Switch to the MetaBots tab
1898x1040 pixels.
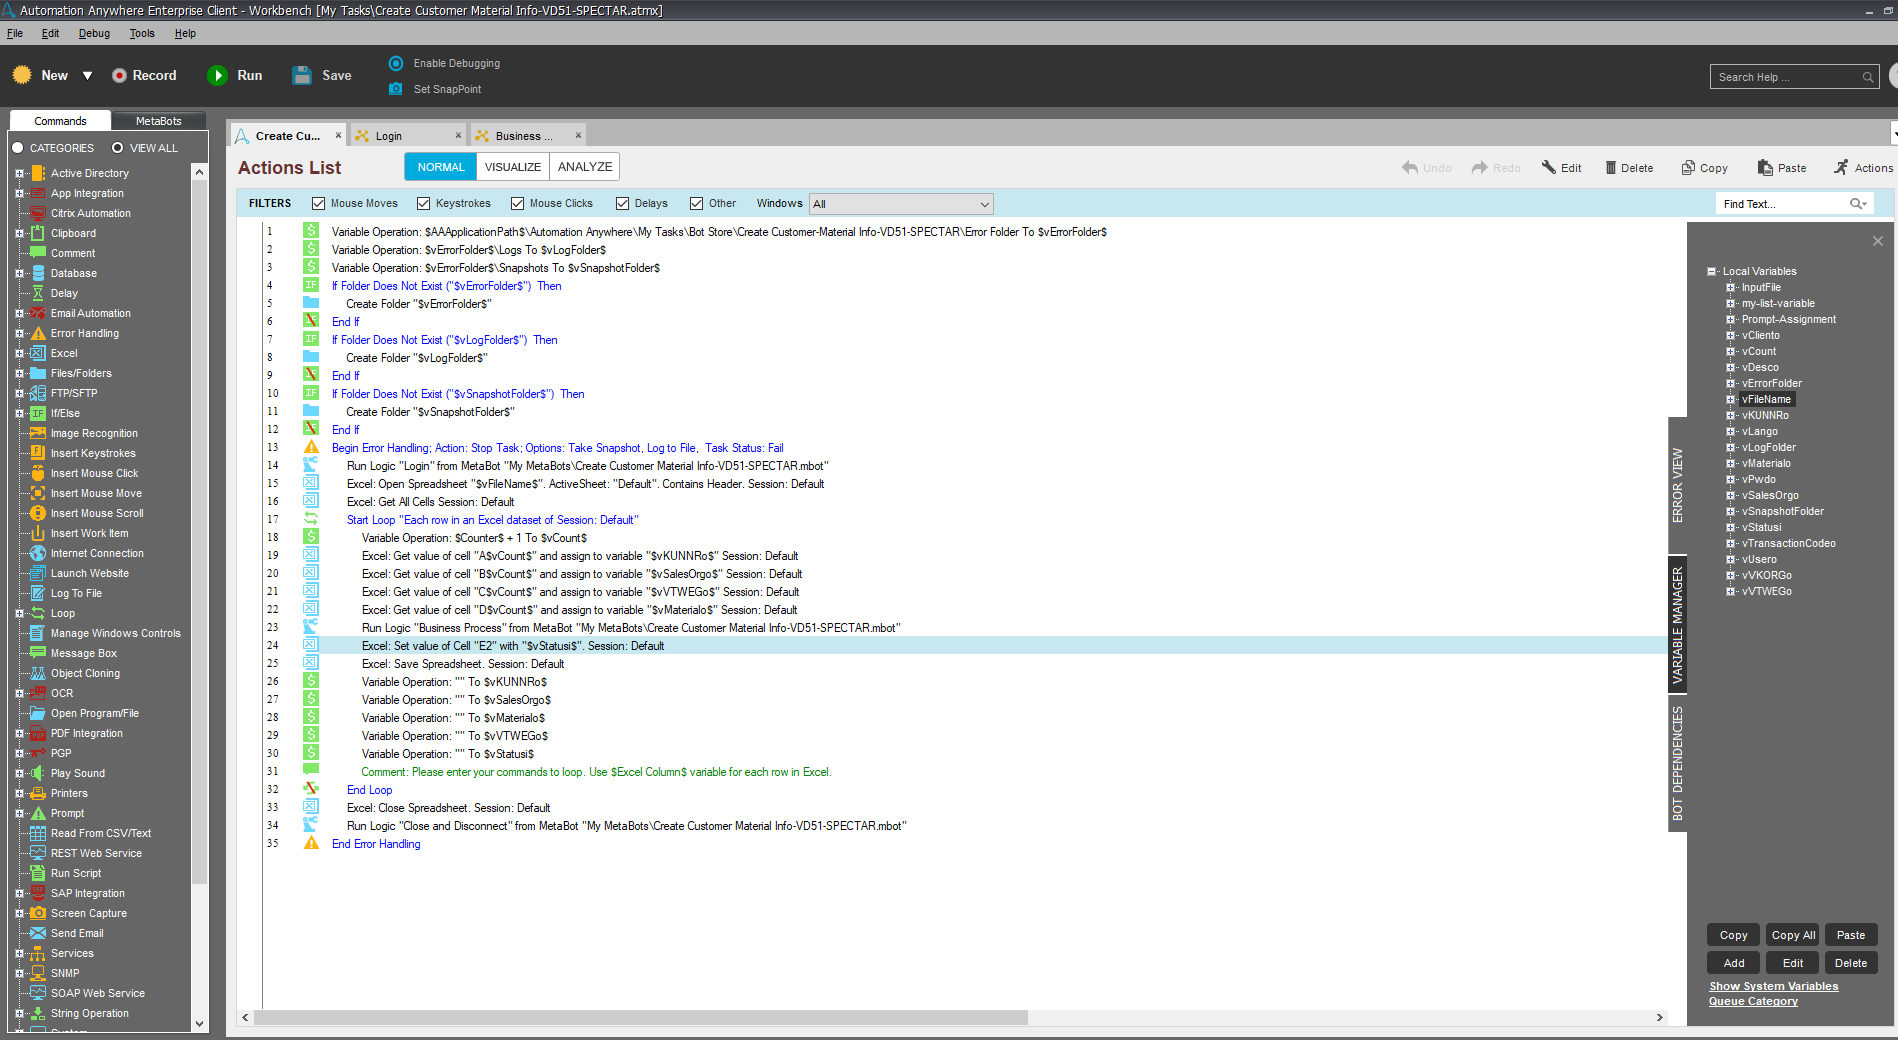pos(158,121)
